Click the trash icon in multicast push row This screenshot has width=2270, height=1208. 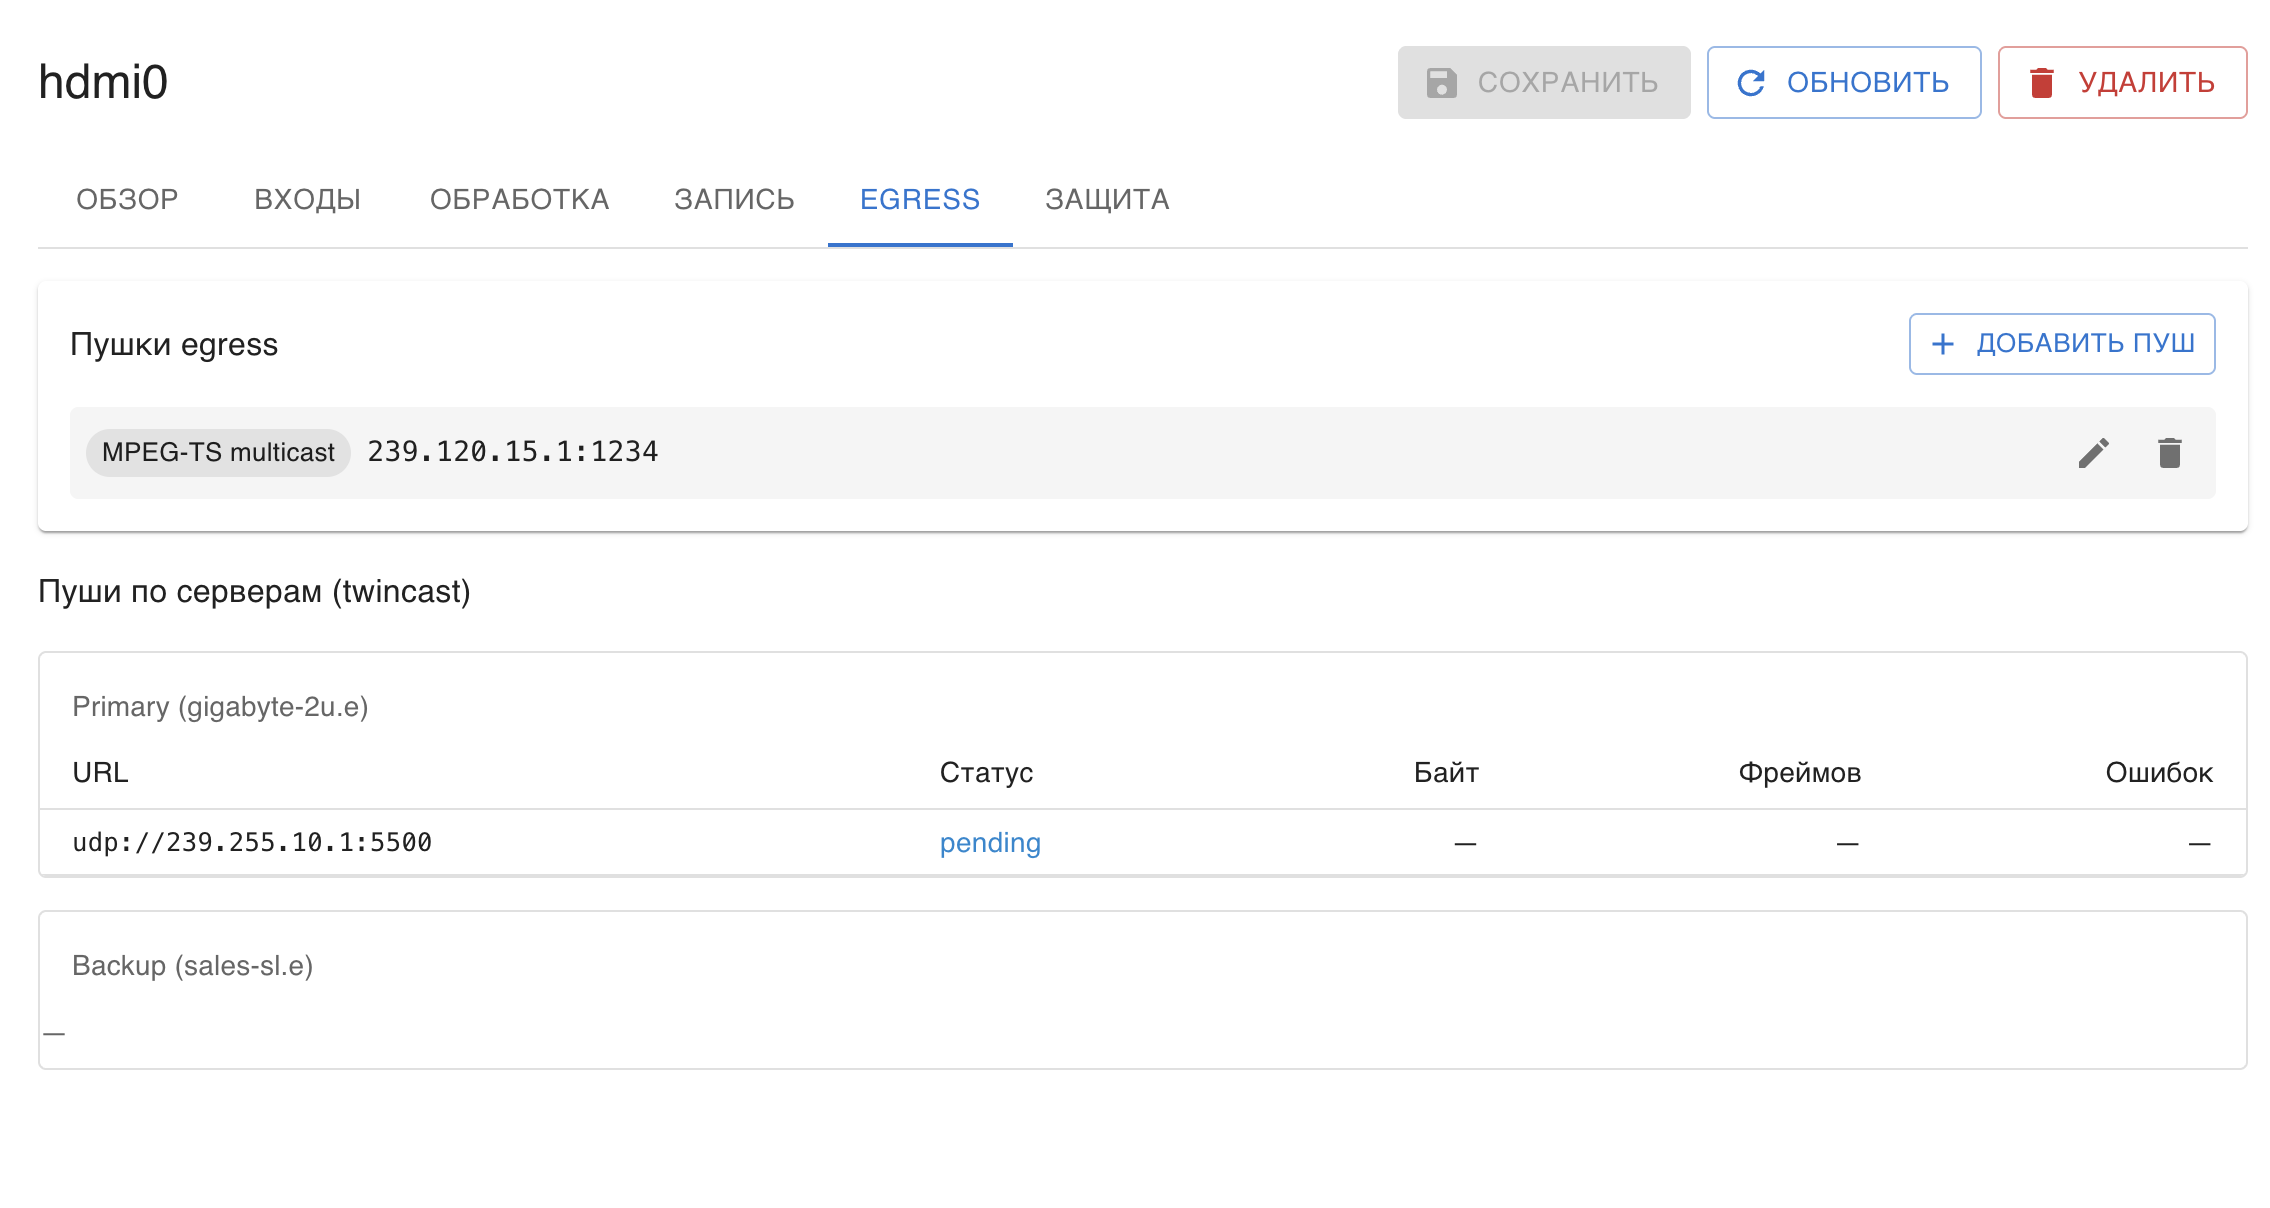tap(2169, 453)
